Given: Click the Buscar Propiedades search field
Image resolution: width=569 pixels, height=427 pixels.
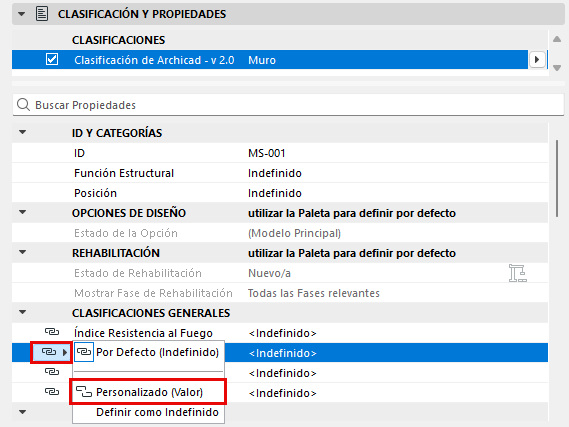Looking at the screenshot, I should click(288, 105).
